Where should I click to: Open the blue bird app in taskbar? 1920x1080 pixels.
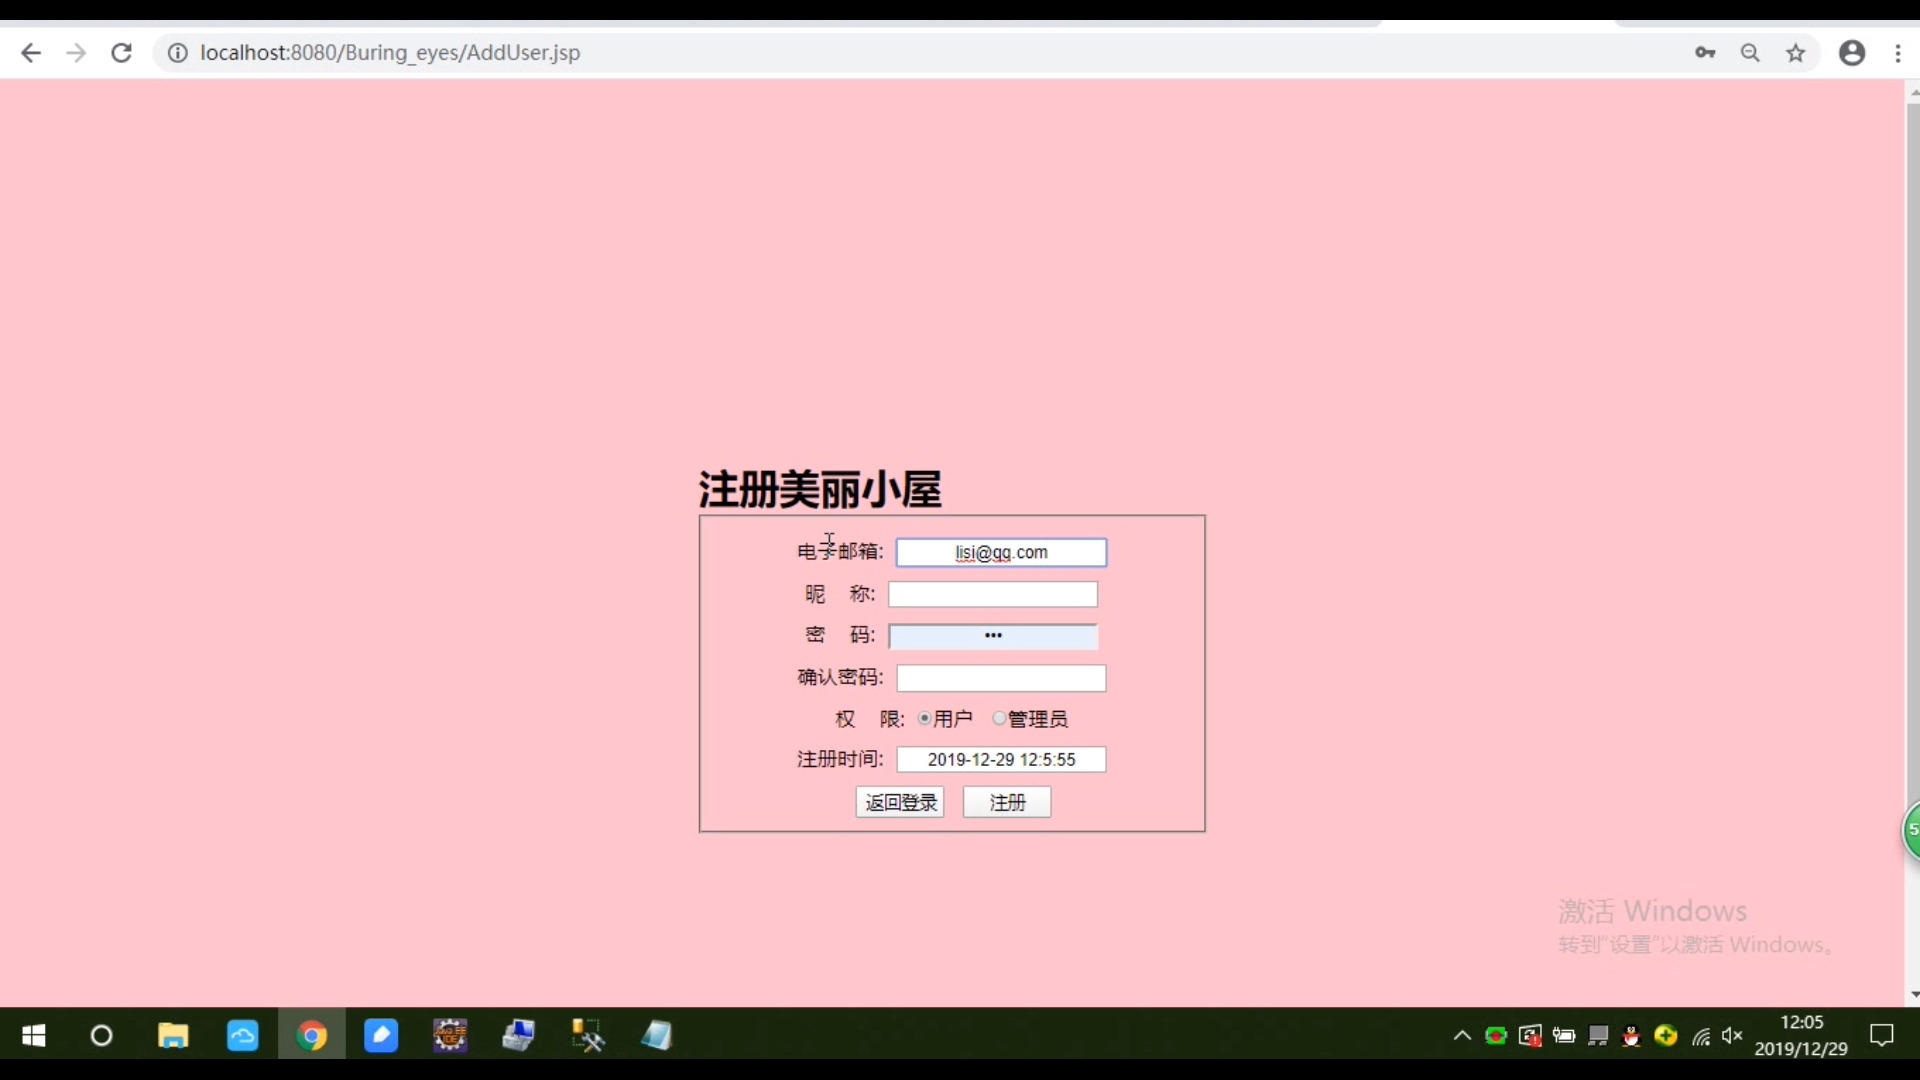pos(381,1036)
